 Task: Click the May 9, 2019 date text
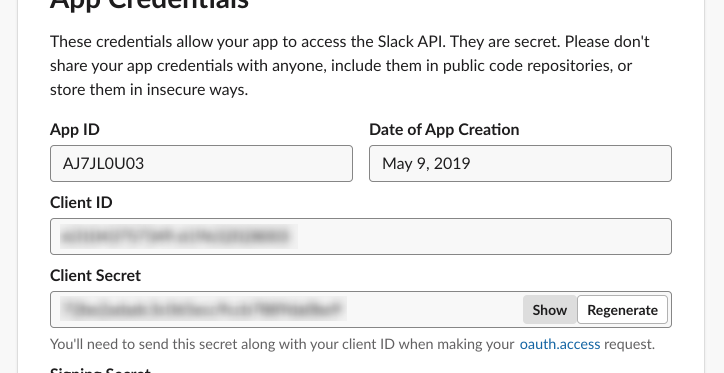click(426, 163)
